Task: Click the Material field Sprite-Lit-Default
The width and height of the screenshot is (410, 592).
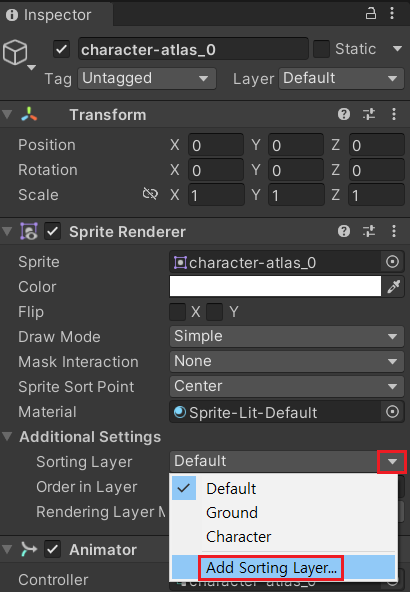Action: (x=275, y=412)
